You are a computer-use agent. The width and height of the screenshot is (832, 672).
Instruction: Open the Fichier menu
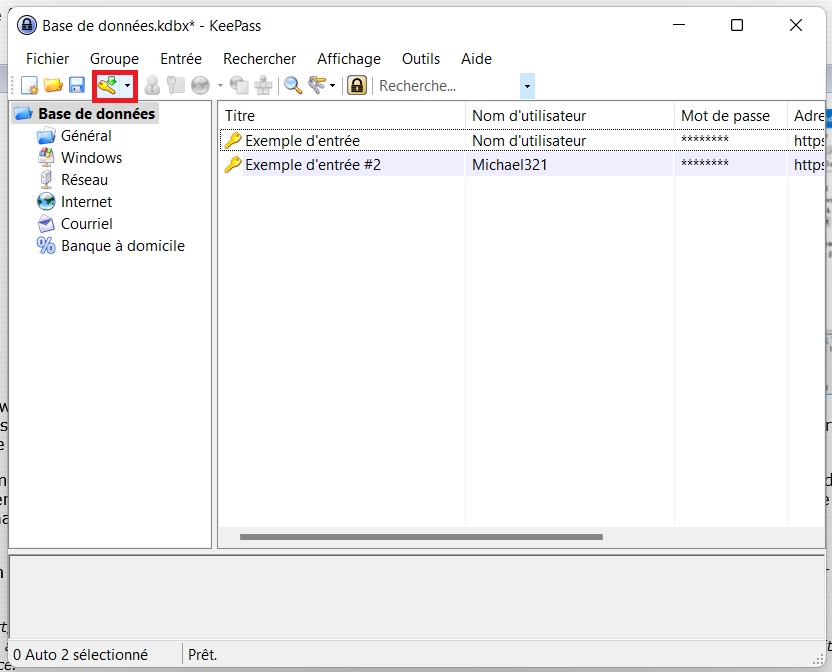tap(47, 59)
